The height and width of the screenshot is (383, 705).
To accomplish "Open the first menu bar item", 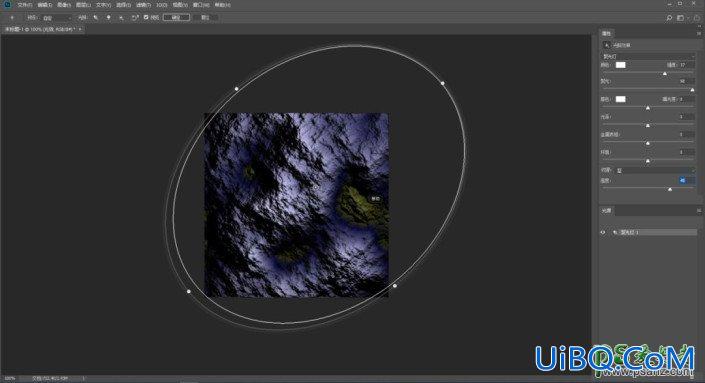I will [24, 5].
